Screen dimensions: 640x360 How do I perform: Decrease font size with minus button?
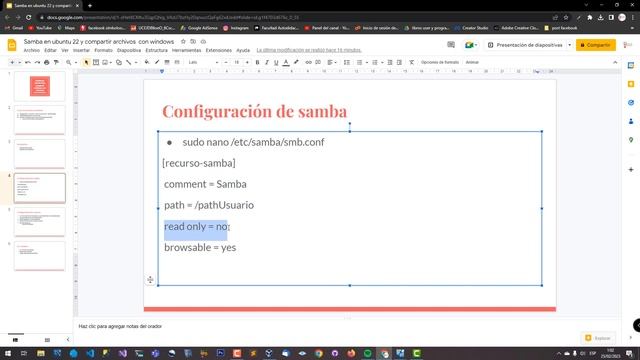226,62
